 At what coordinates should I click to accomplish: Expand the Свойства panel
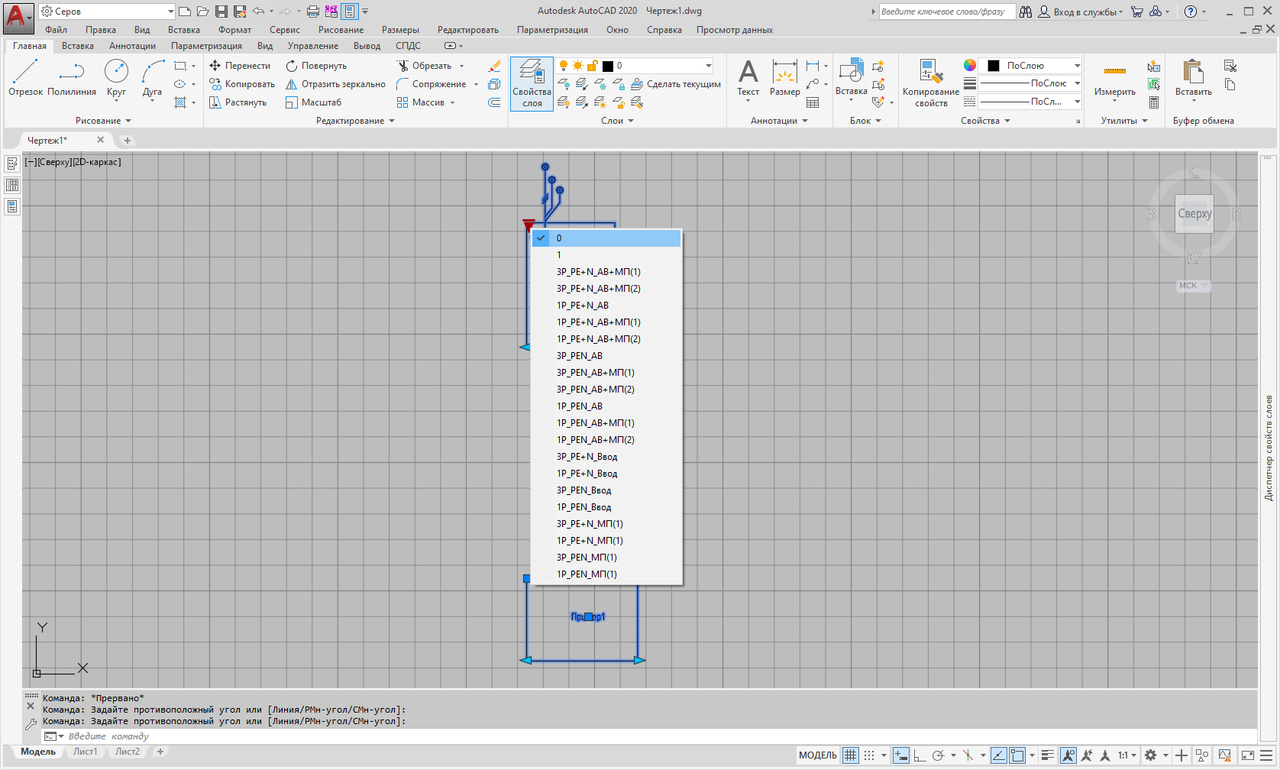(986, 121)
